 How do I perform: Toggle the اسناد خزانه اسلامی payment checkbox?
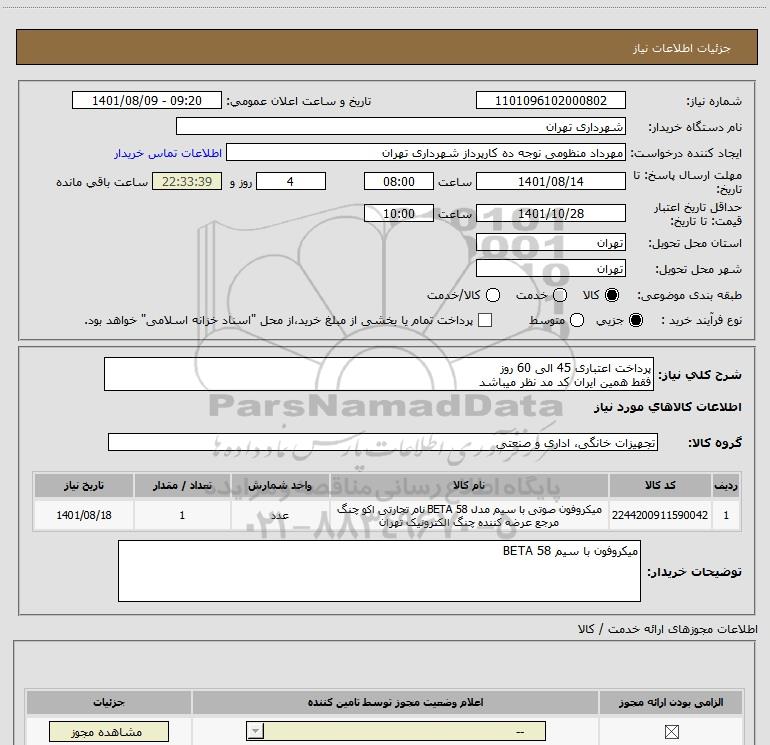point(485,320)
